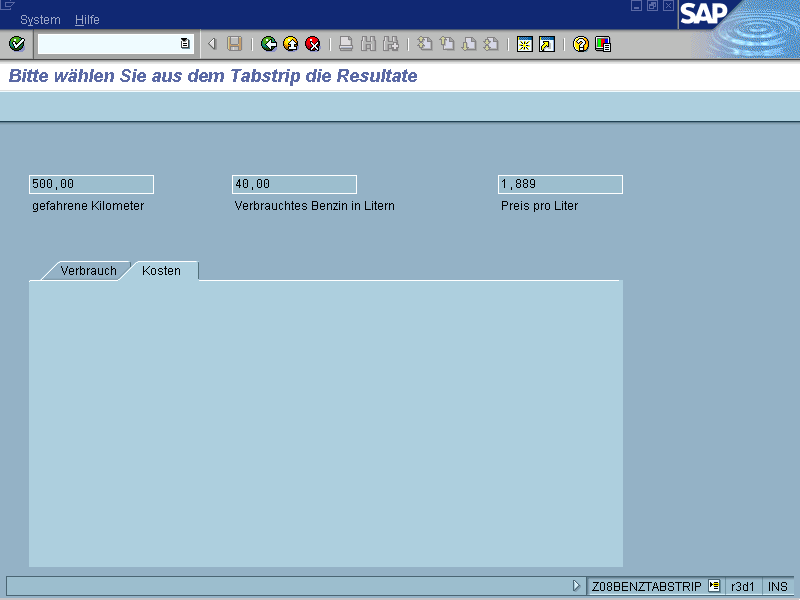Click the Customize Local Layout icon
The height and width of the screenshot is (600, 800).
click(603, 44)
